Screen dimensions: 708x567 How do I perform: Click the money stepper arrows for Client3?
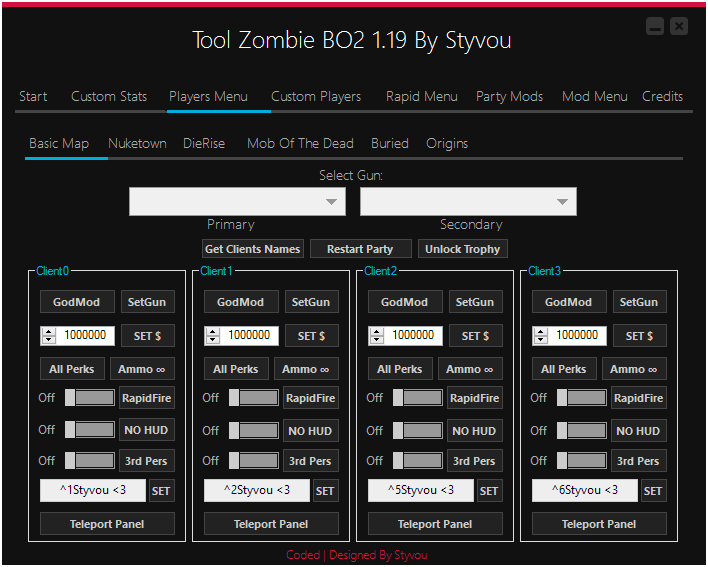point(540,335)
